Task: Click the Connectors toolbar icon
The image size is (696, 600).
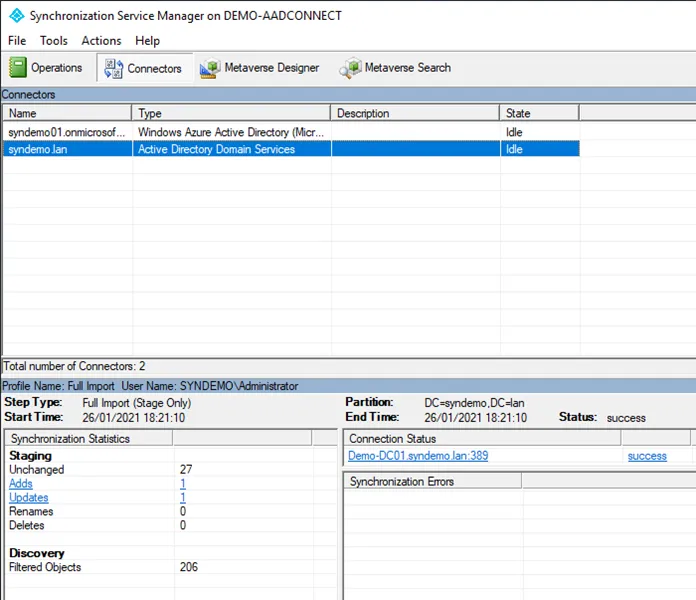Action: [112, 68]
